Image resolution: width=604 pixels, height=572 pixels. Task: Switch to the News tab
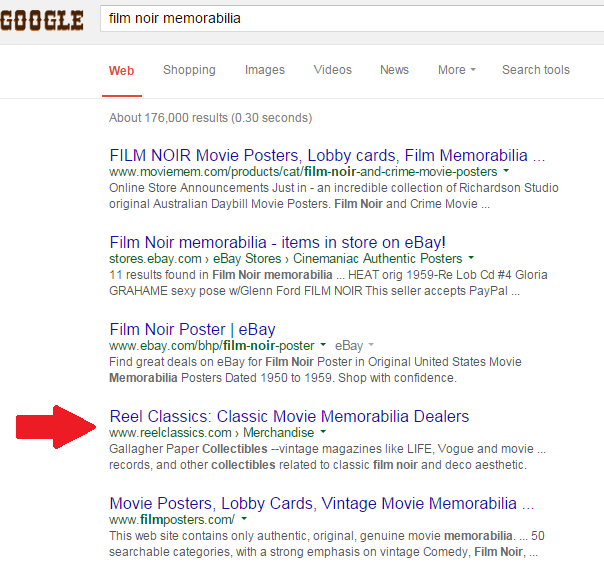(394, 70)
